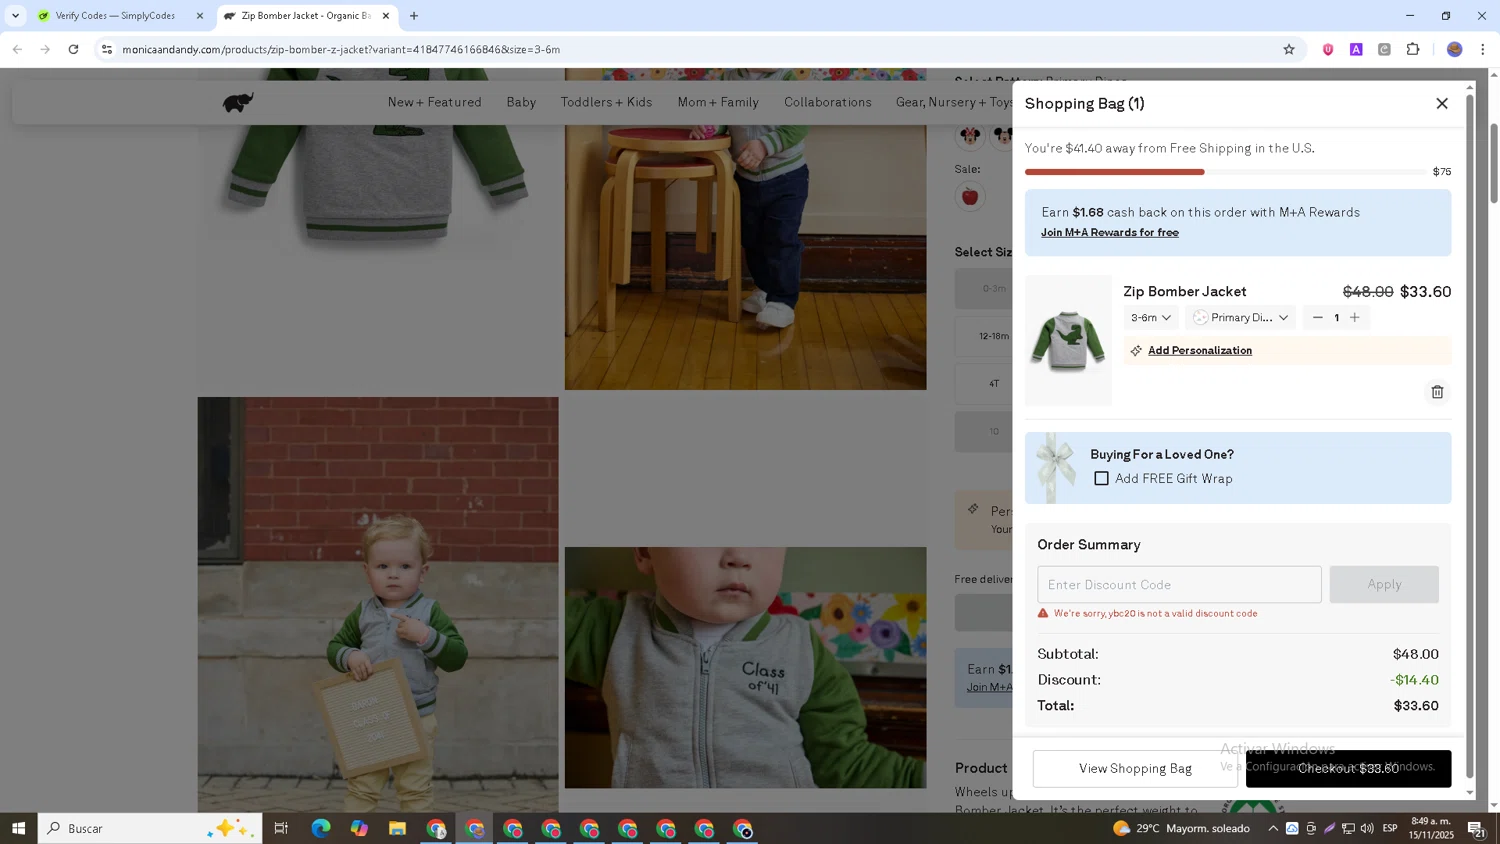The height and width of the screenshot is (844, 1500).
Task: Open Toddlers + Kids menu
Action: point(606,103)
